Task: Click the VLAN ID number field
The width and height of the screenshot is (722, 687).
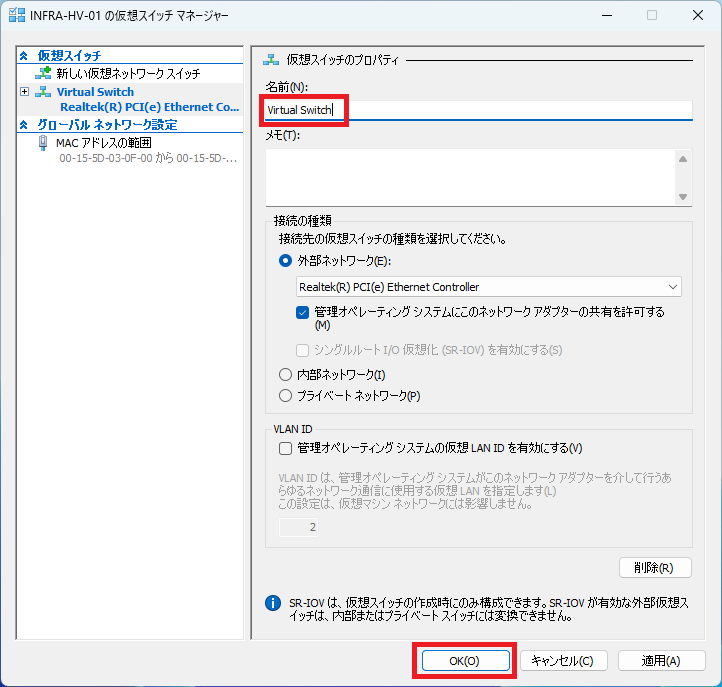Action: pos(298,527)
